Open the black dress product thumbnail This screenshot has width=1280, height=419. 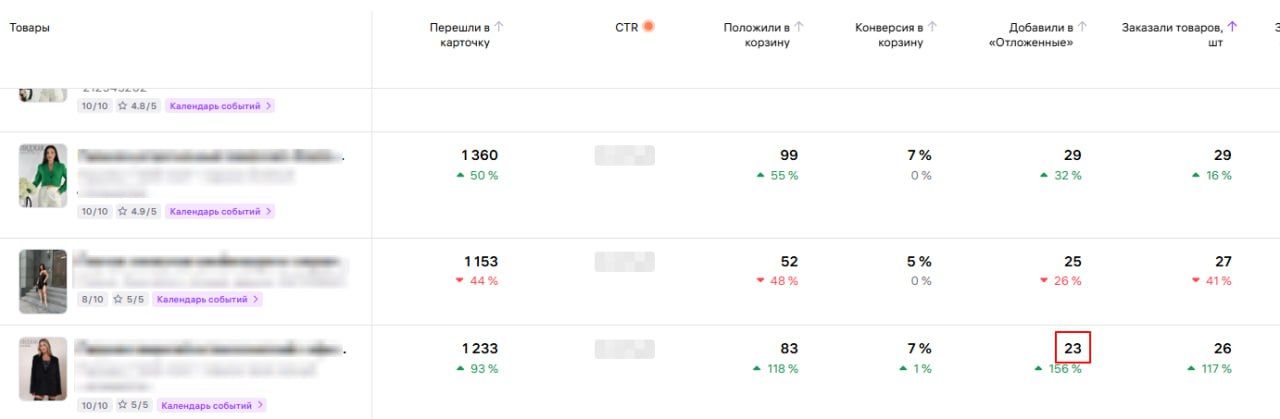tap(43, 281)
